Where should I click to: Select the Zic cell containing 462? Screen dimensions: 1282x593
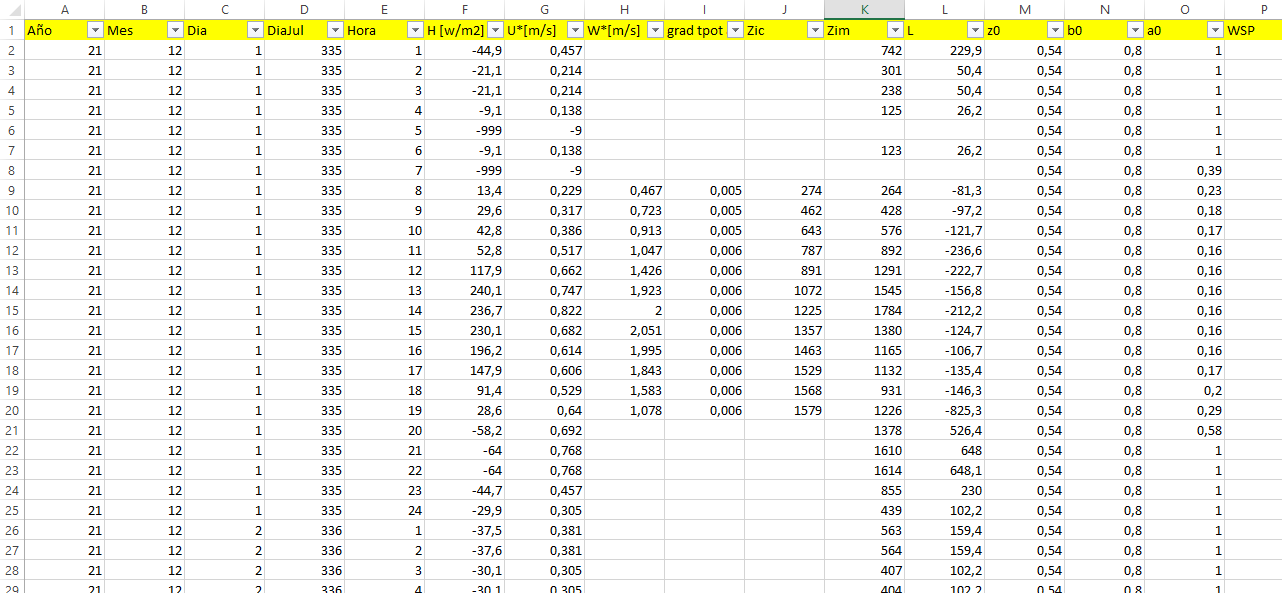(x=784, y=210)
